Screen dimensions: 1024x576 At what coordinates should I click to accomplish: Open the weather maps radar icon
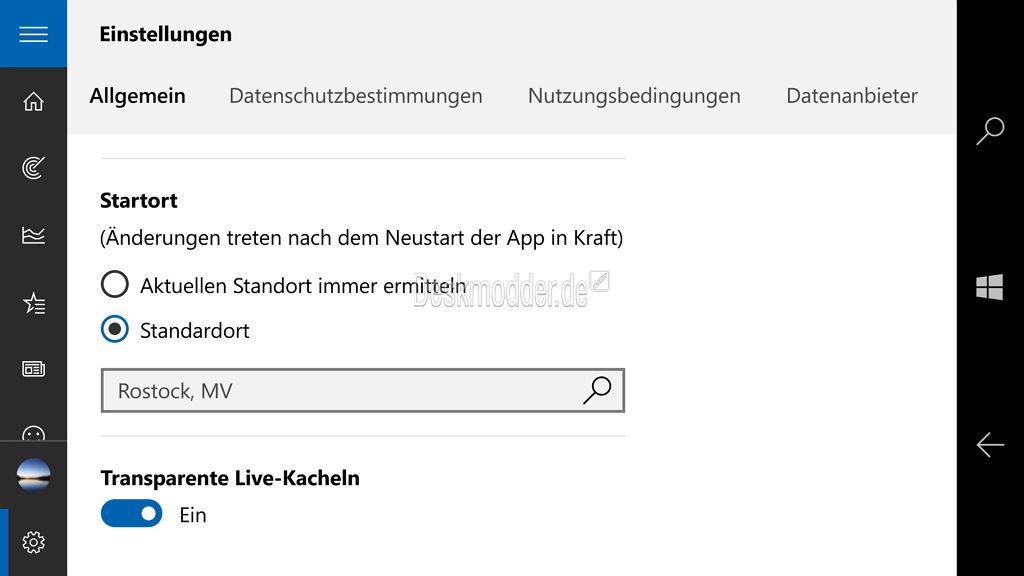click(33, 168)
